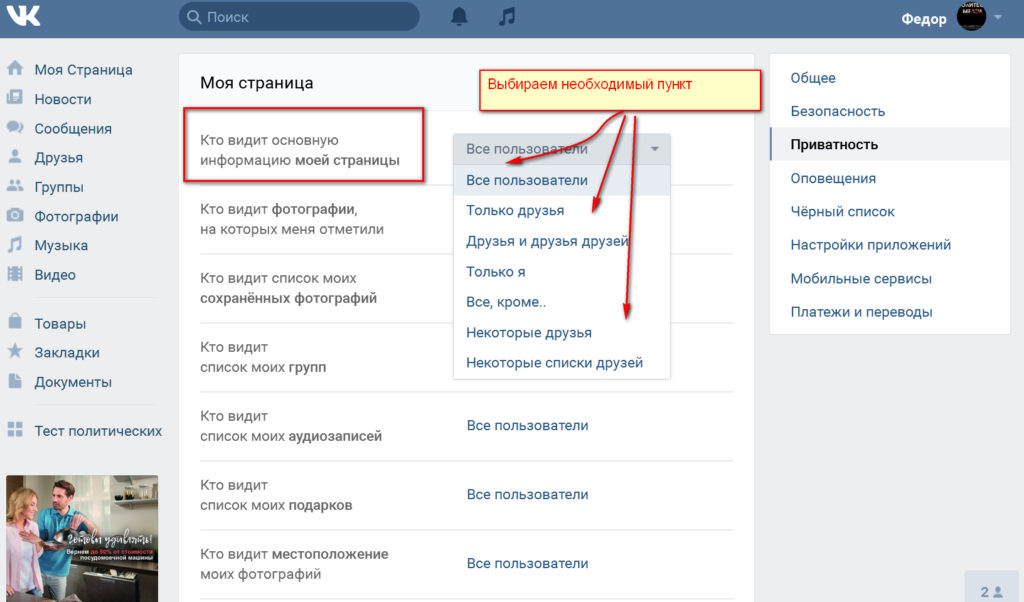
Task: Open the Настройки приложений tab
Action: click(890, 245)
